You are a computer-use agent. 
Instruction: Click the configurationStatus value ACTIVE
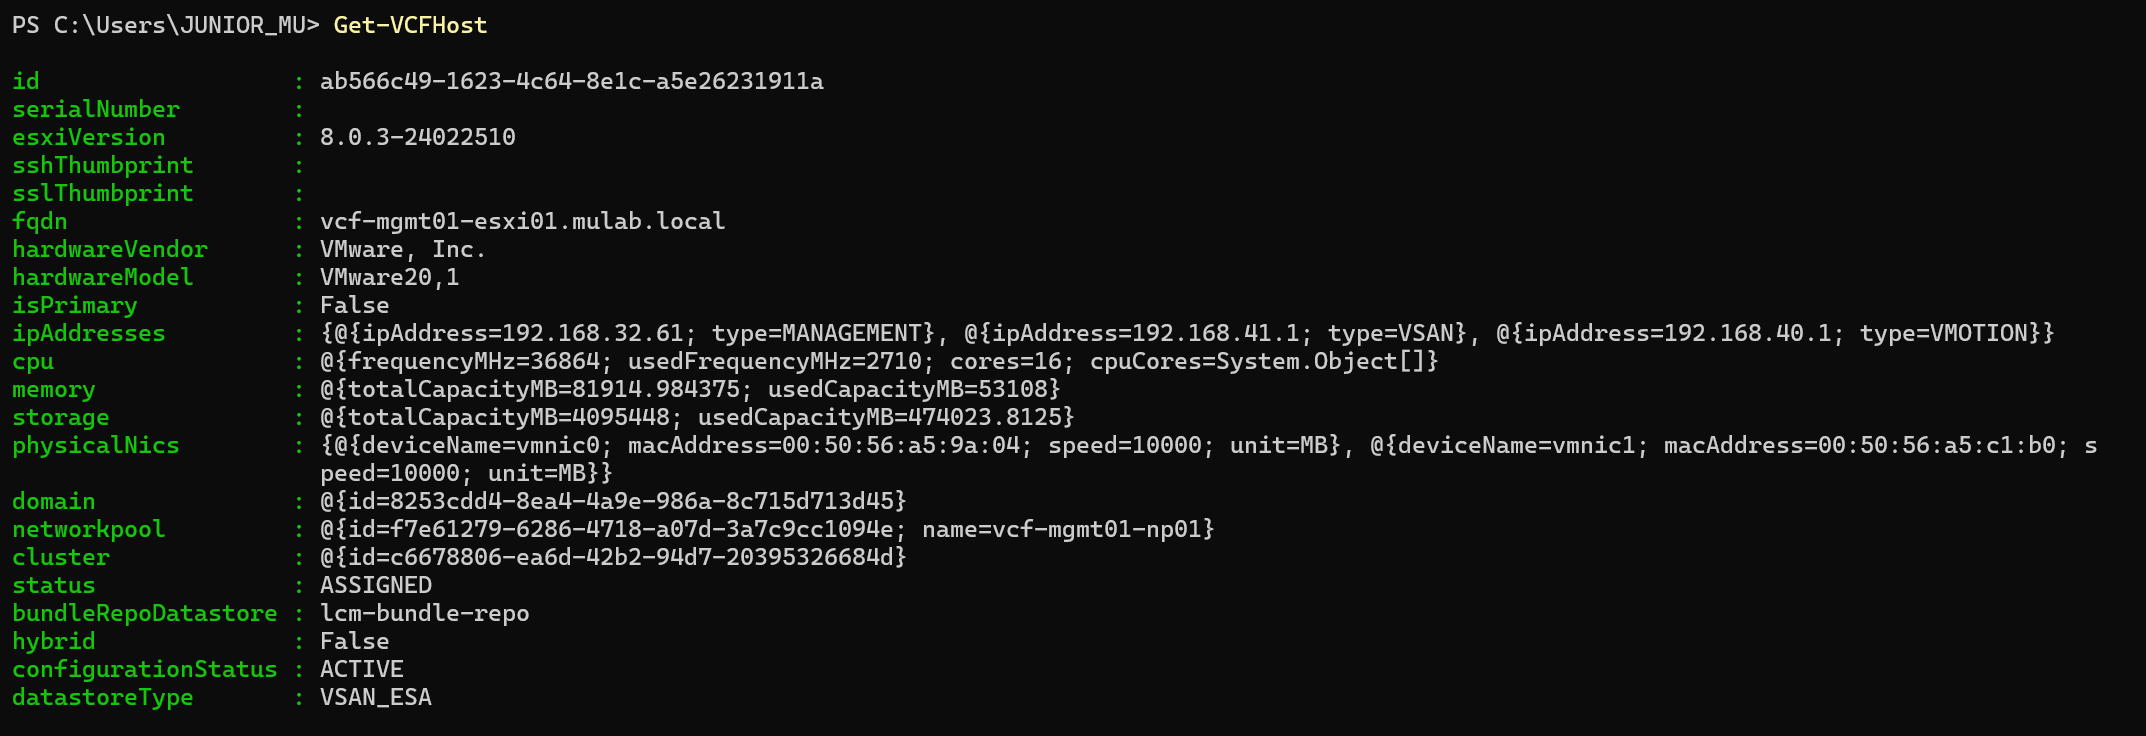tap(361, 669)
